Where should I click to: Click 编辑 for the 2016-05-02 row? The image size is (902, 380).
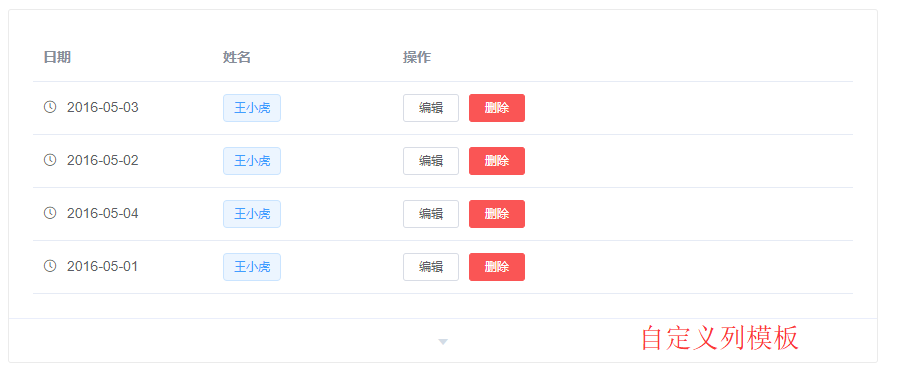(431, 161)
